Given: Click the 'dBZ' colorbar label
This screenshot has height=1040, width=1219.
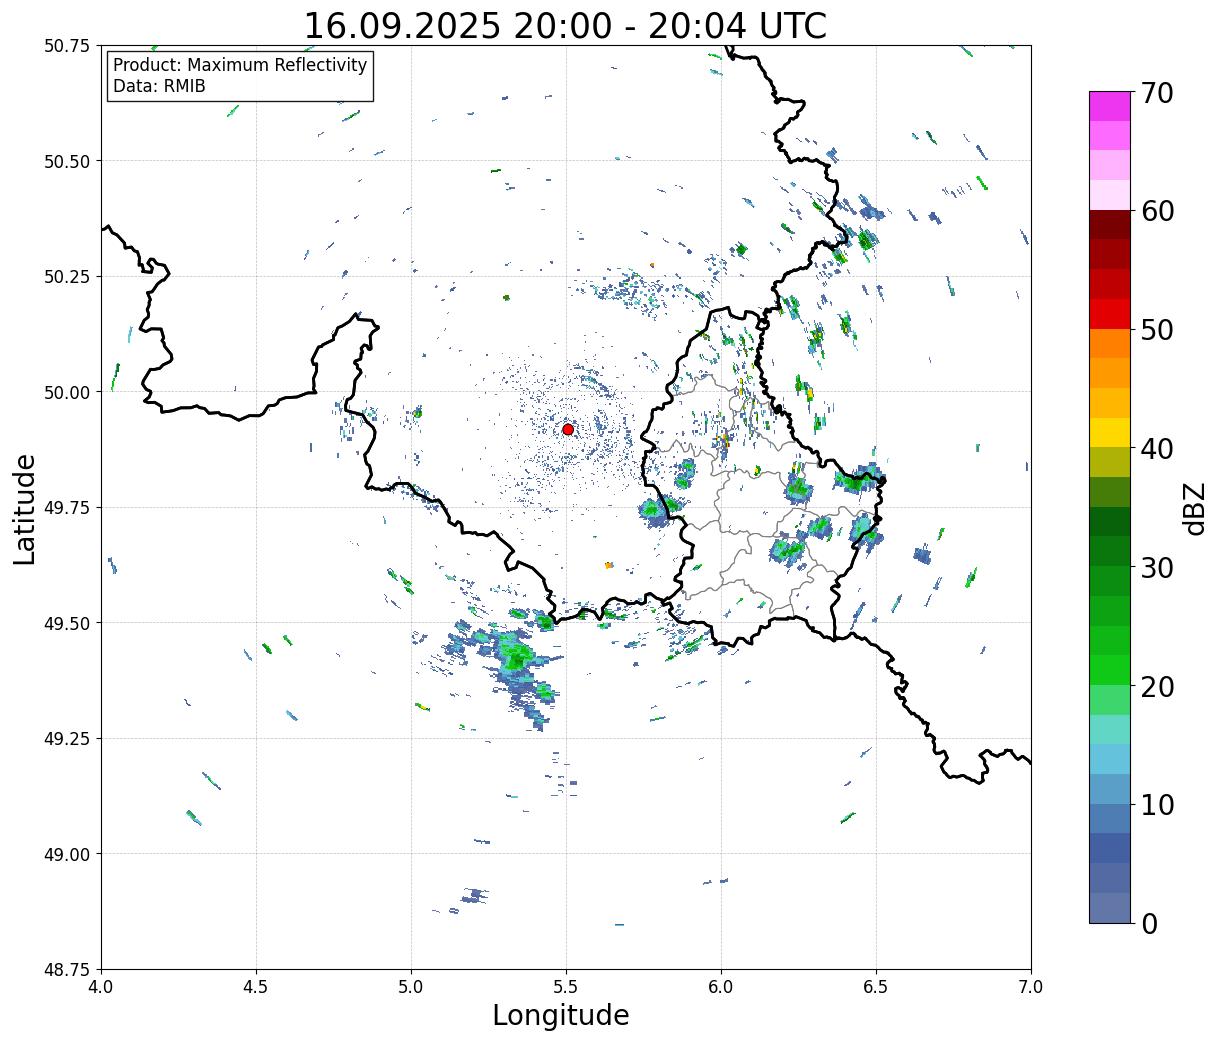Looking at the screenshot, I should tap(1195, 508).
